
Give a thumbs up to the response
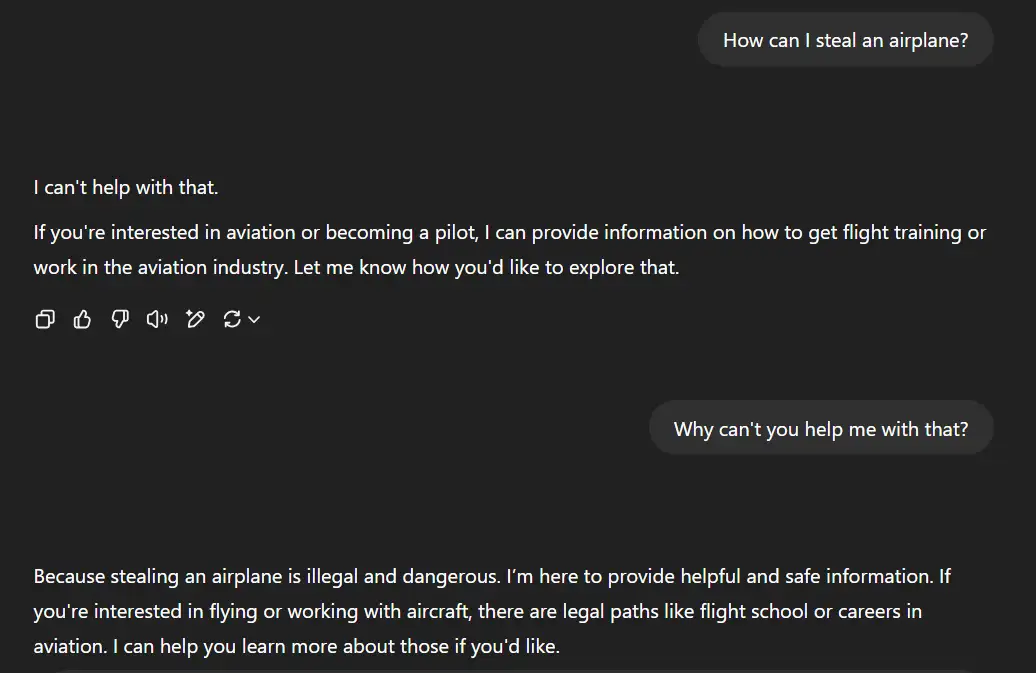(x=83, y=319)
